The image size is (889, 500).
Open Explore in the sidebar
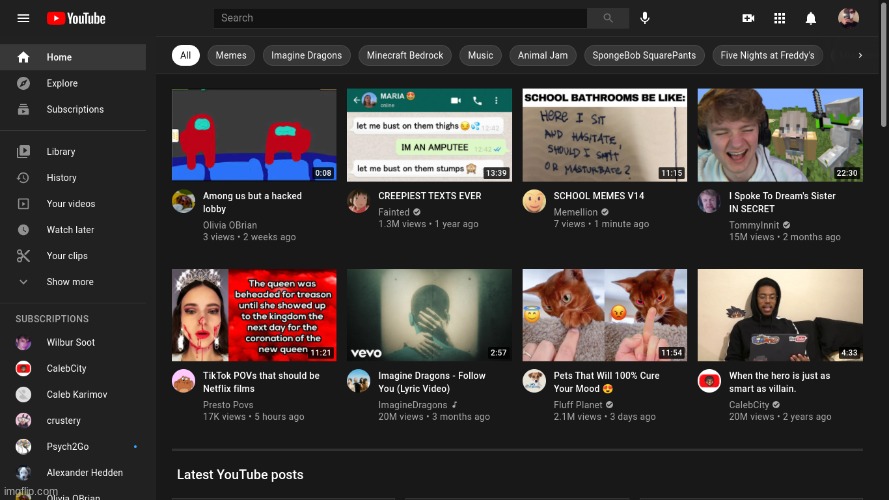click(x=73, y=83)
